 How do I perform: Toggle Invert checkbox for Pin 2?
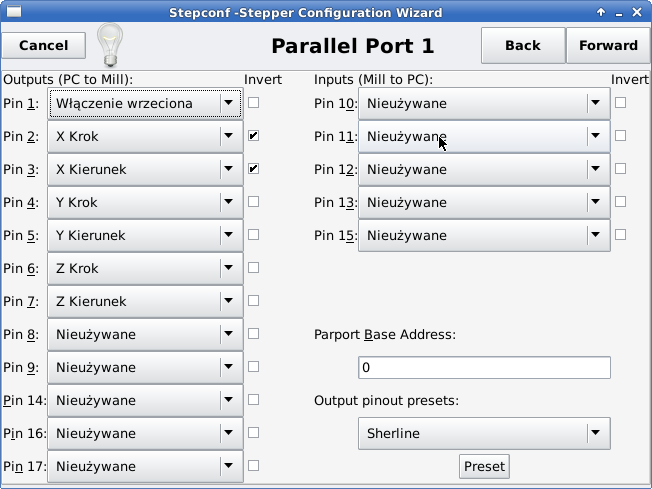tap(253, 136)
